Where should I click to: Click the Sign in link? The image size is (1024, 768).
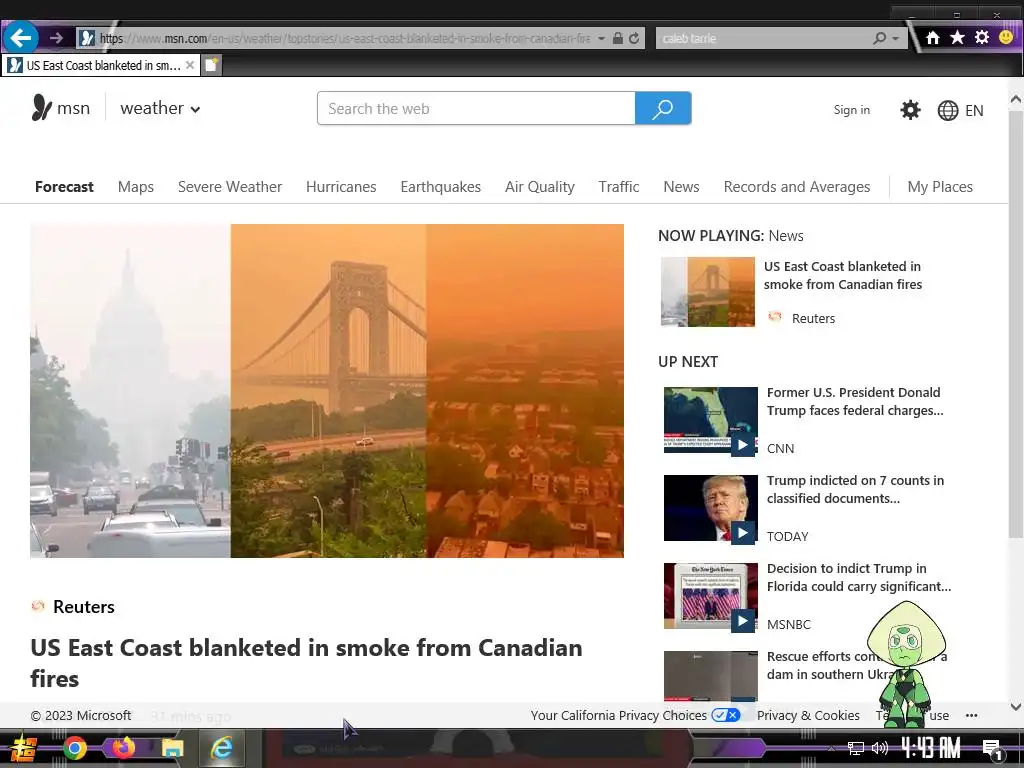pos(852,110)
